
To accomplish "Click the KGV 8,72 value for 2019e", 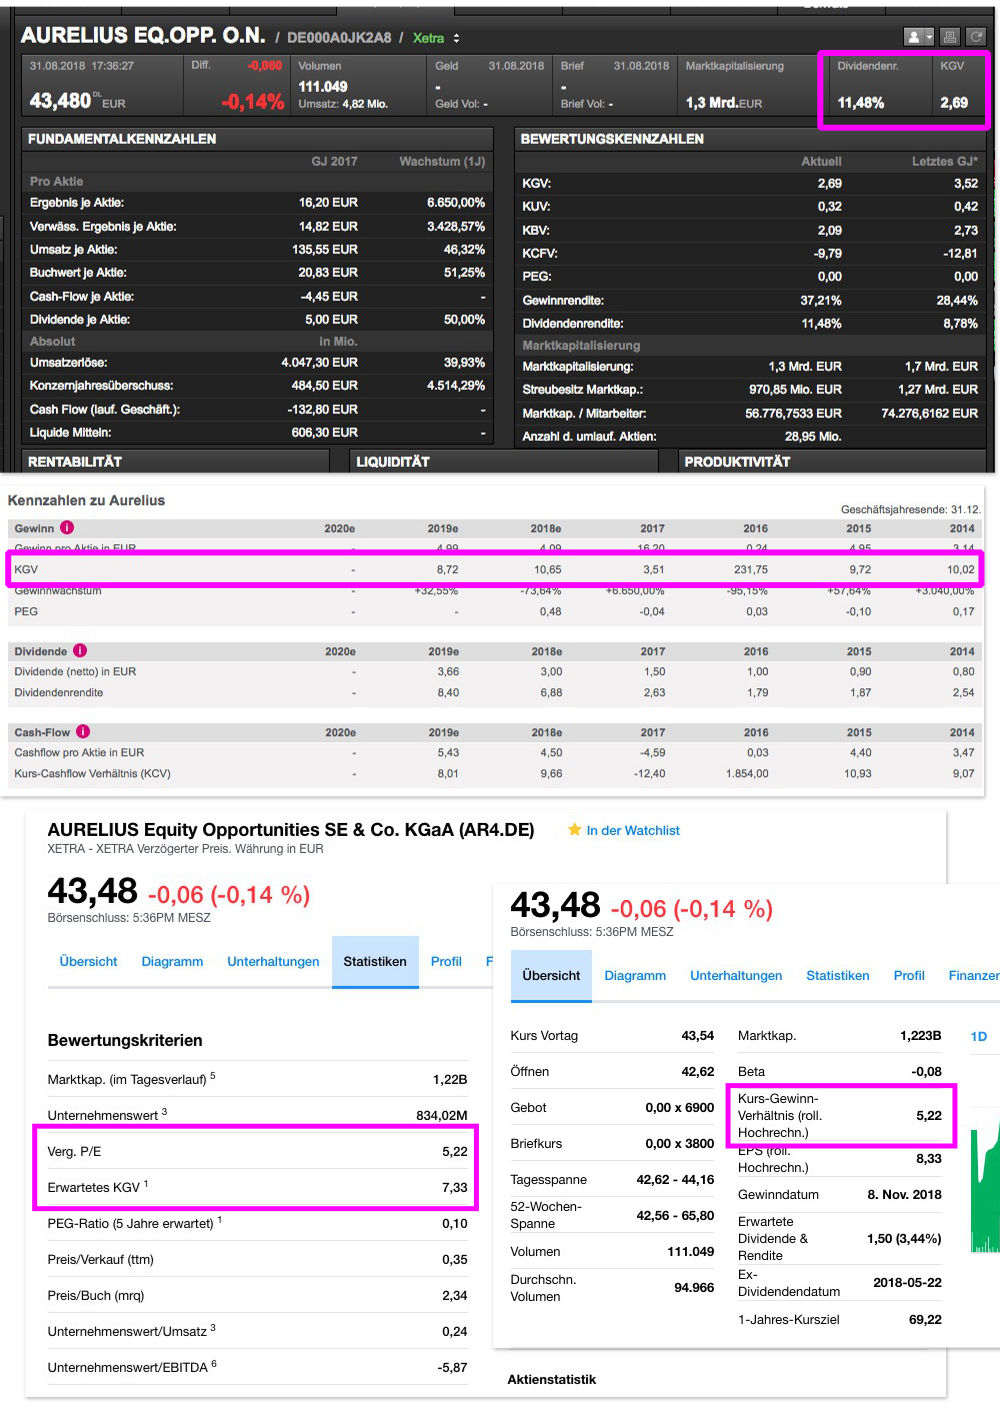I will click(447, 570).
